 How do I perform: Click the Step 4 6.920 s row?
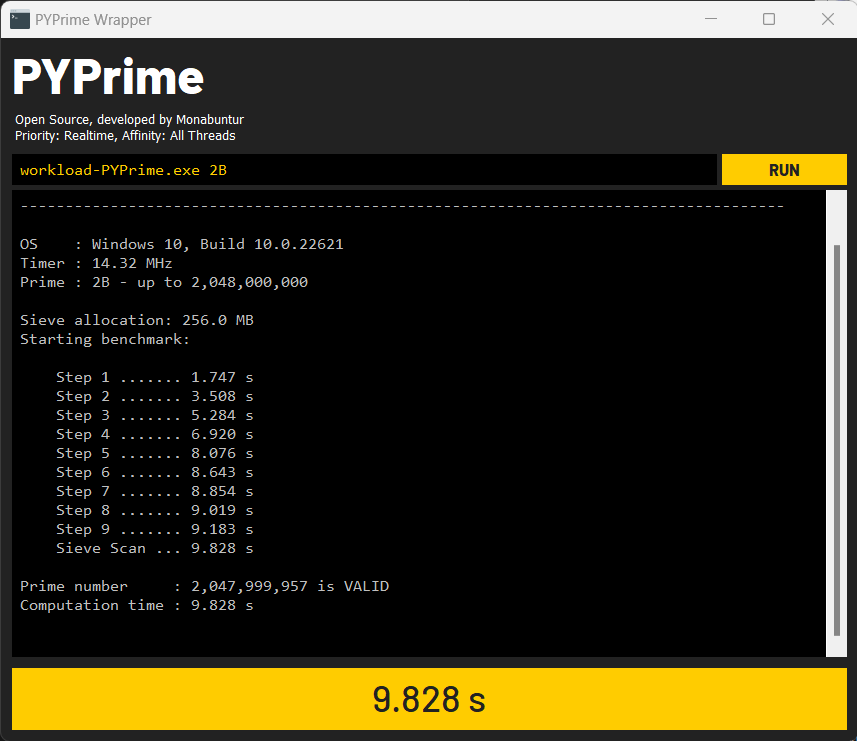pos(155,434)
